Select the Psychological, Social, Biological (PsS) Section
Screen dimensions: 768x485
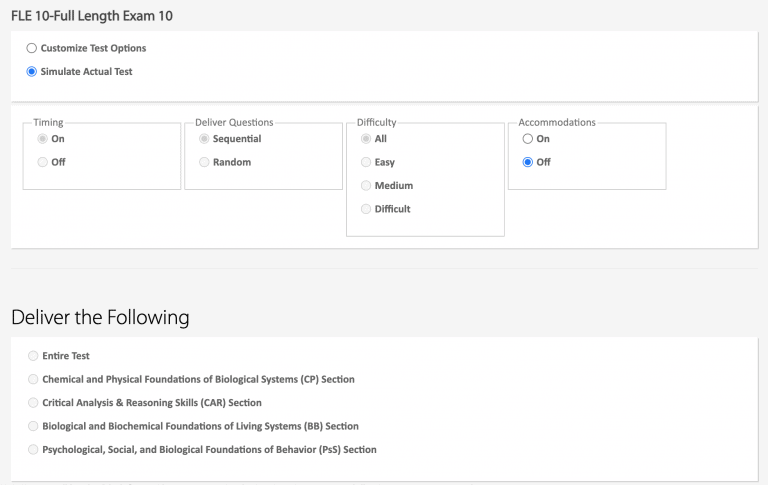tap(34, 450)
